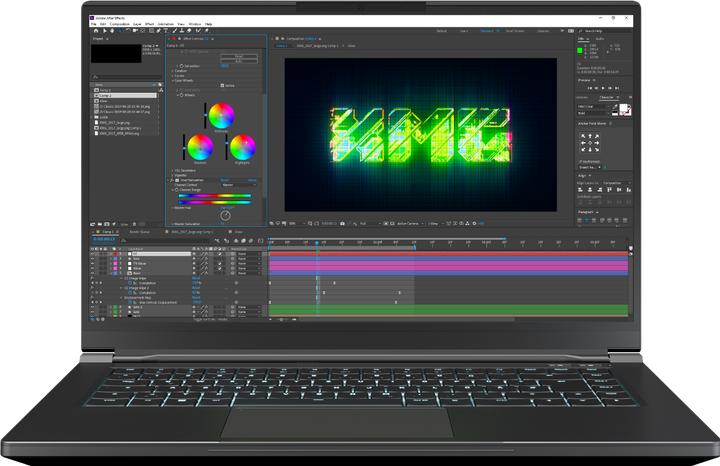Reset the Hue/Saturation effect
The height and width of the screenshot is (466, 720).
[225, 180]
